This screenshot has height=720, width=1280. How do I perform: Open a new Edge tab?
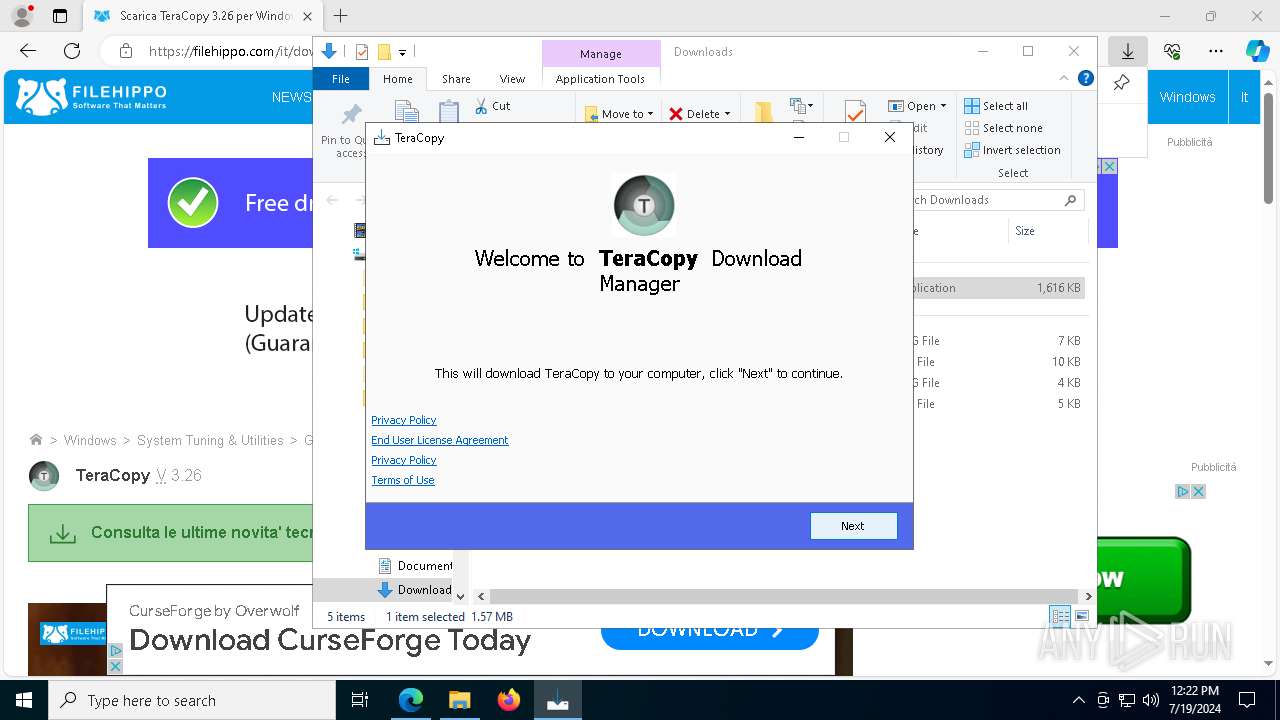pos(341,16)
